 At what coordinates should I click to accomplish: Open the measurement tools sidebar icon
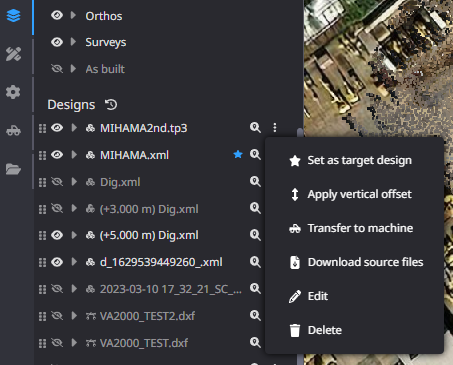[13, 54]
